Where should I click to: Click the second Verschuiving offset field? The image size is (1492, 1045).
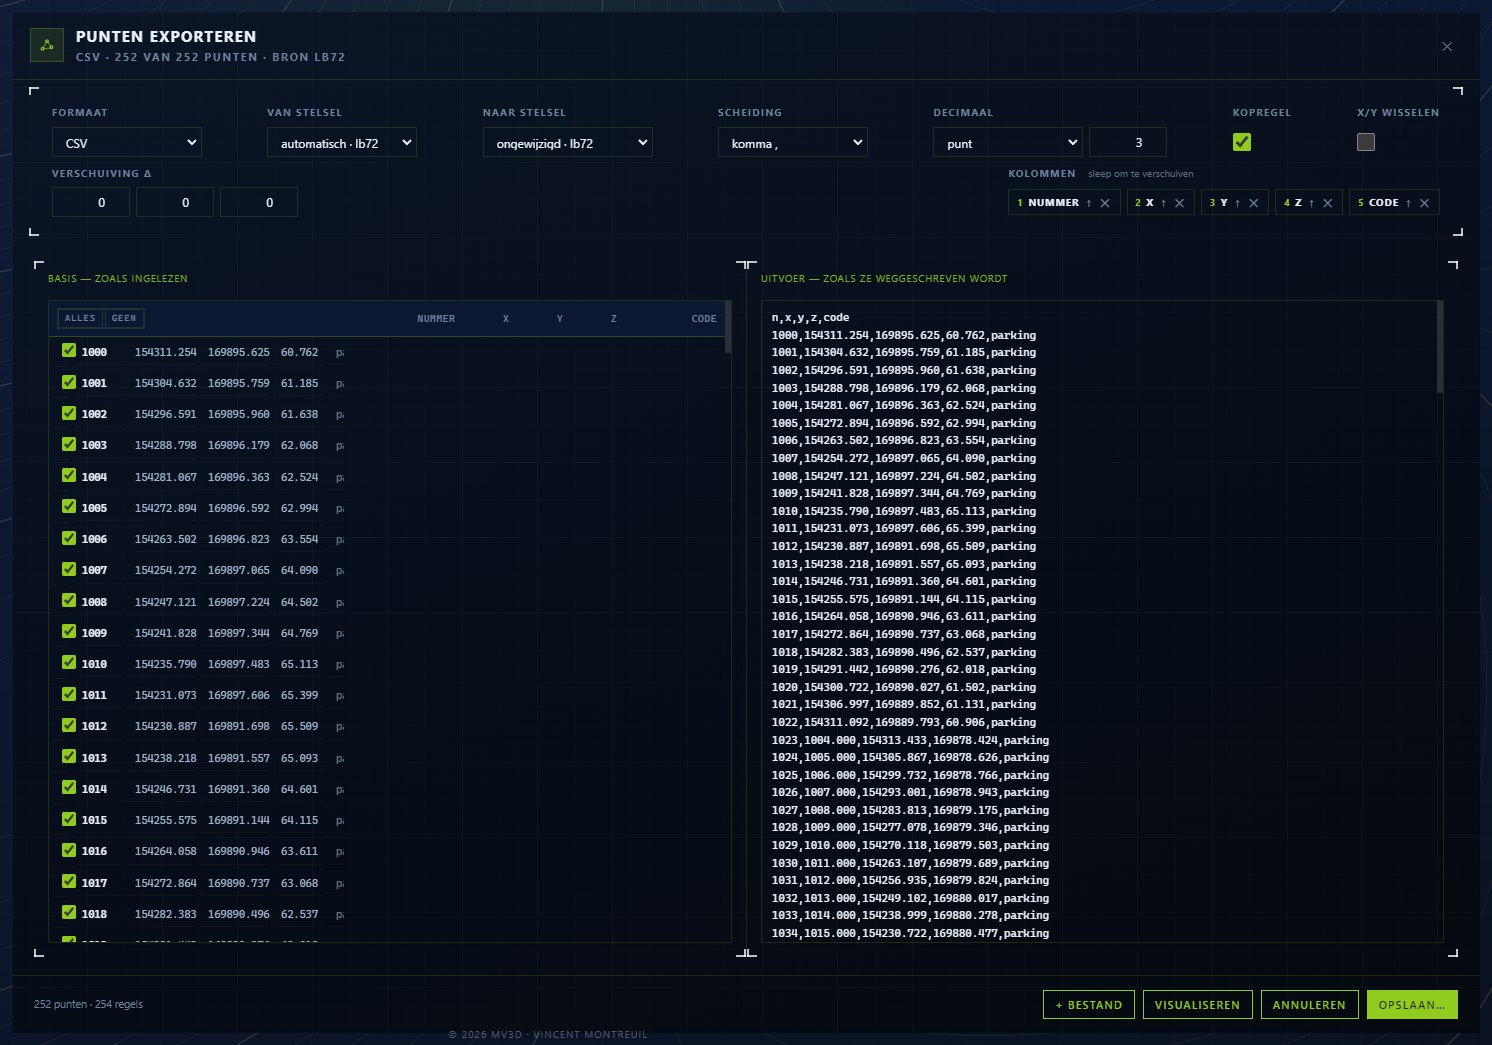[x=175, y=202]
